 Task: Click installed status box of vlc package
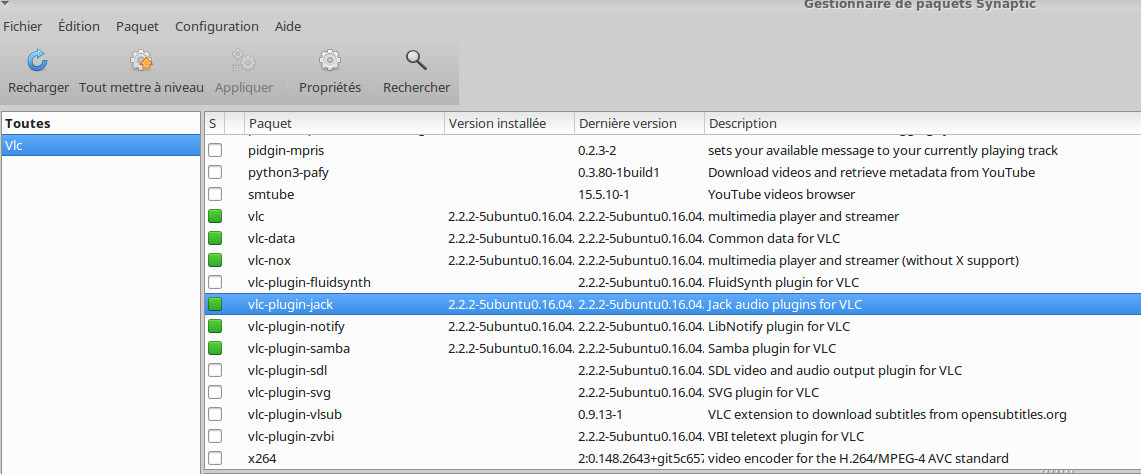215,216
